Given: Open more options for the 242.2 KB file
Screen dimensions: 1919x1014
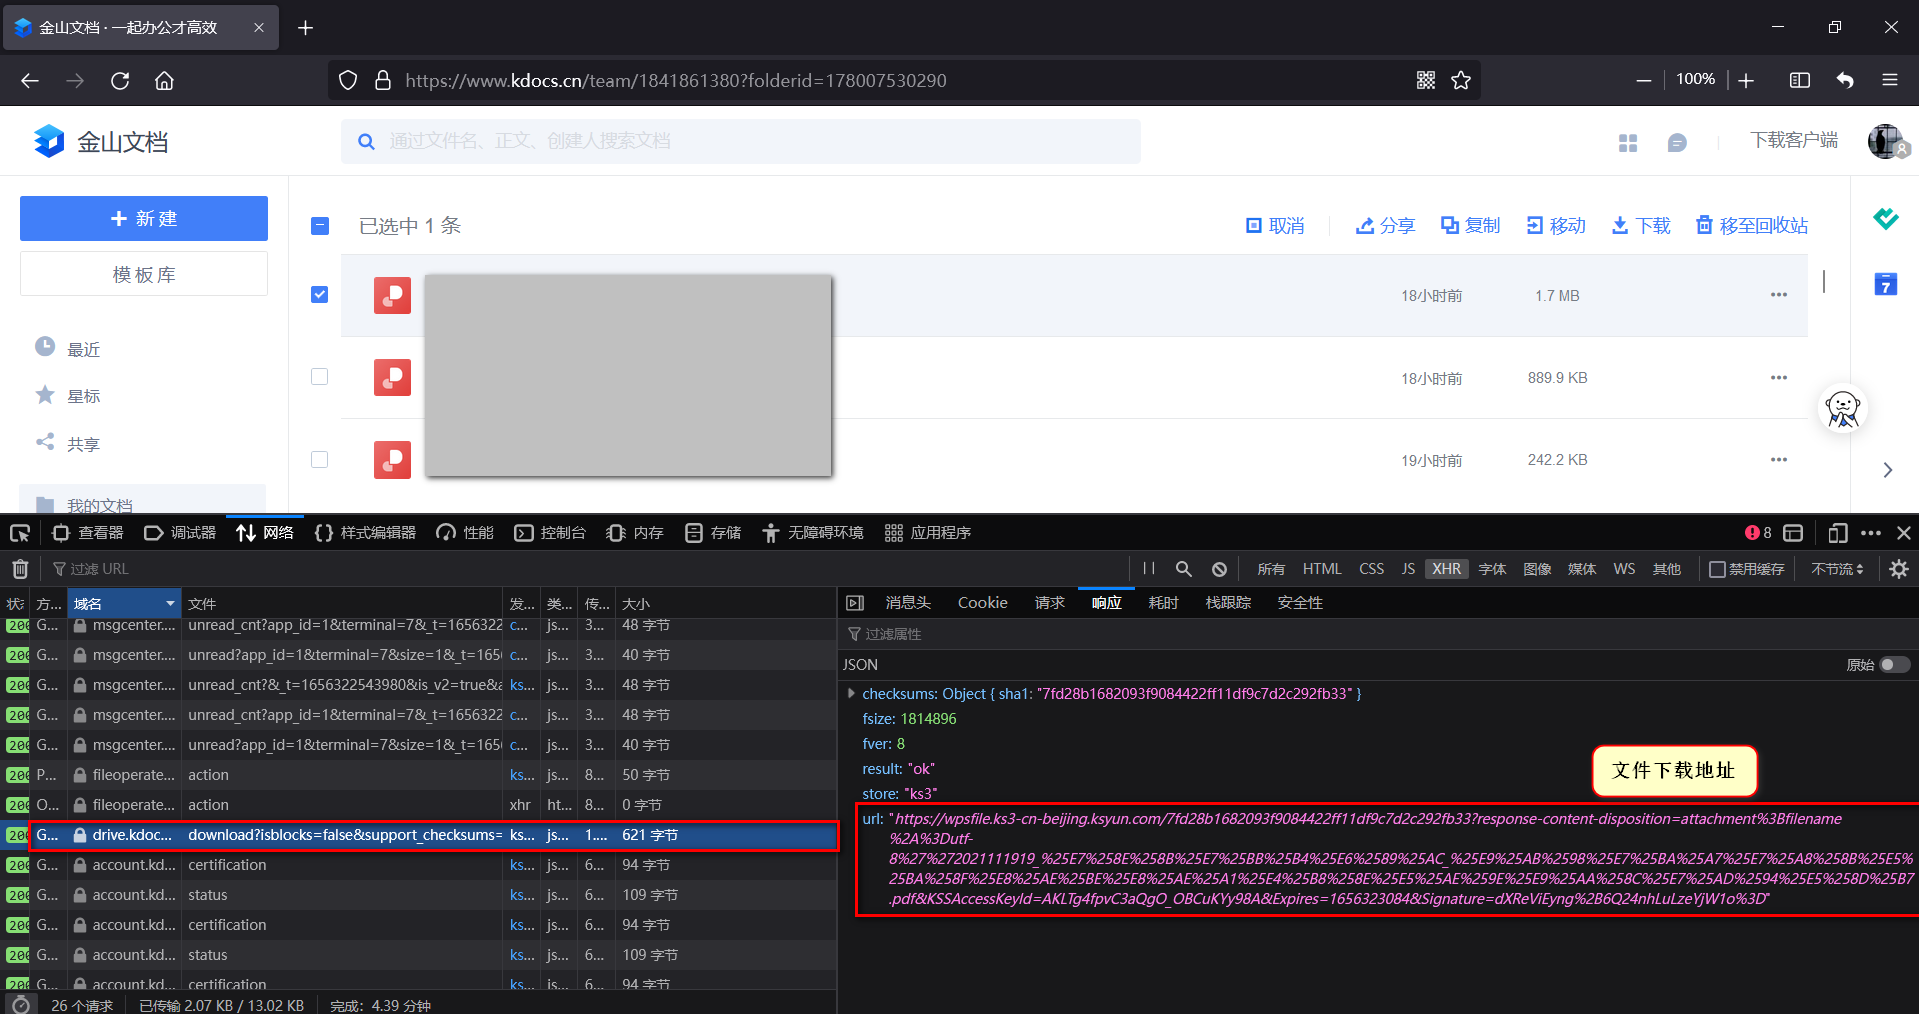Looking at the screenshot, I should 1778,460.
